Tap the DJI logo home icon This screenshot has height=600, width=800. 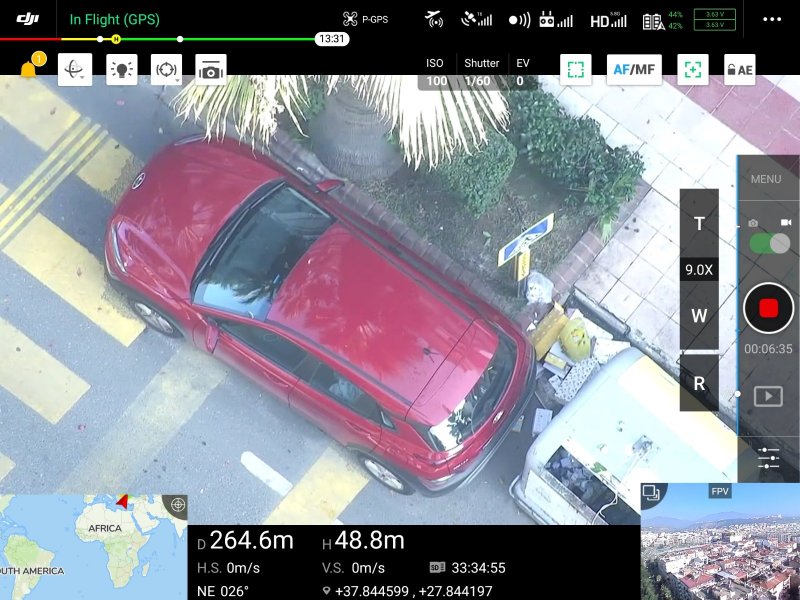click(28, 19)
